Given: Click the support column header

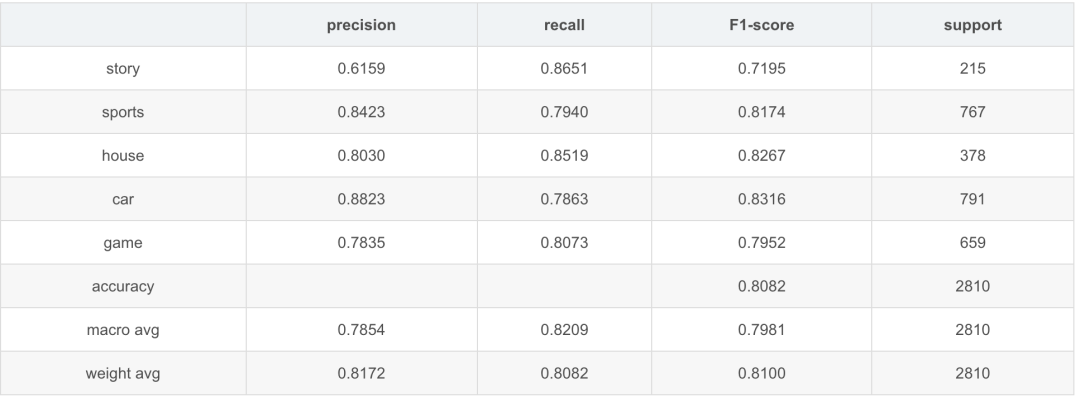Looking at the screenshot, I should coord(973,25).
